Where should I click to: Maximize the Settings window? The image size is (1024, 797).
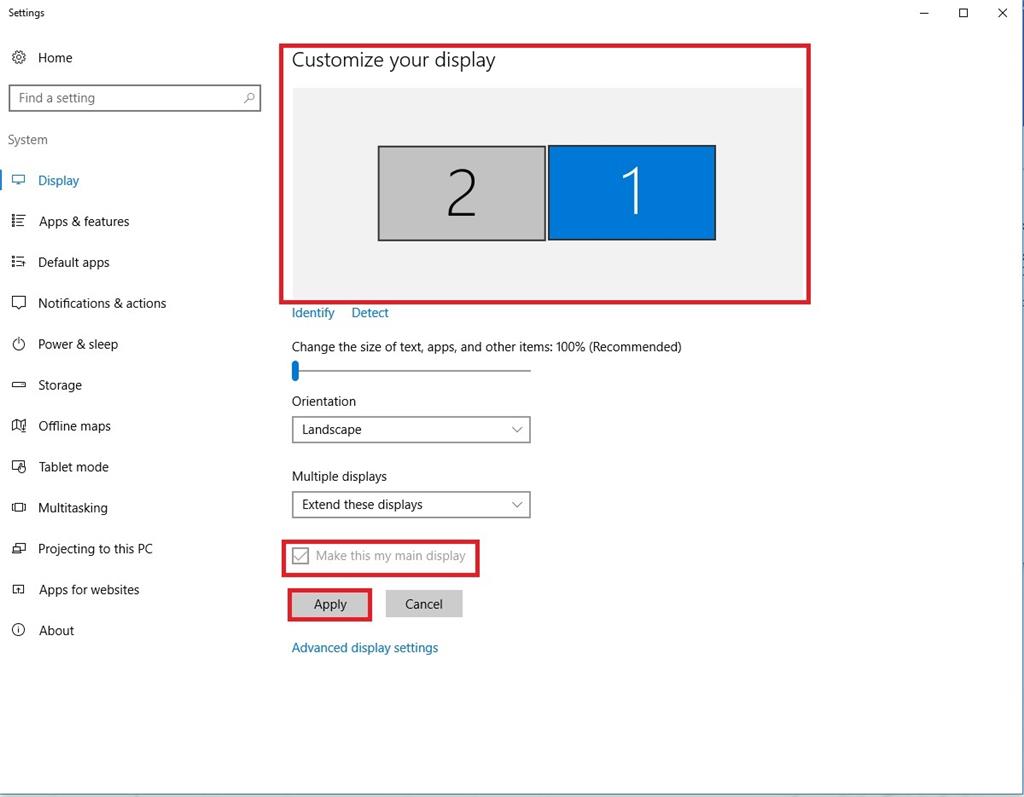[963, 13]
